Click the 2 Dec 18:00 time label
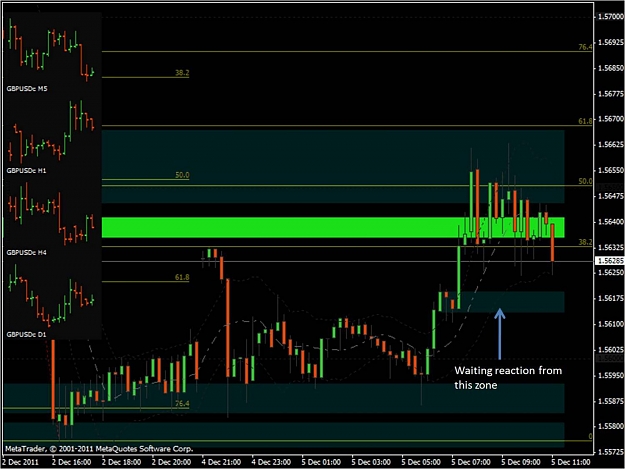The height and width of the screenshot is (469, 625). coord(122,462)
